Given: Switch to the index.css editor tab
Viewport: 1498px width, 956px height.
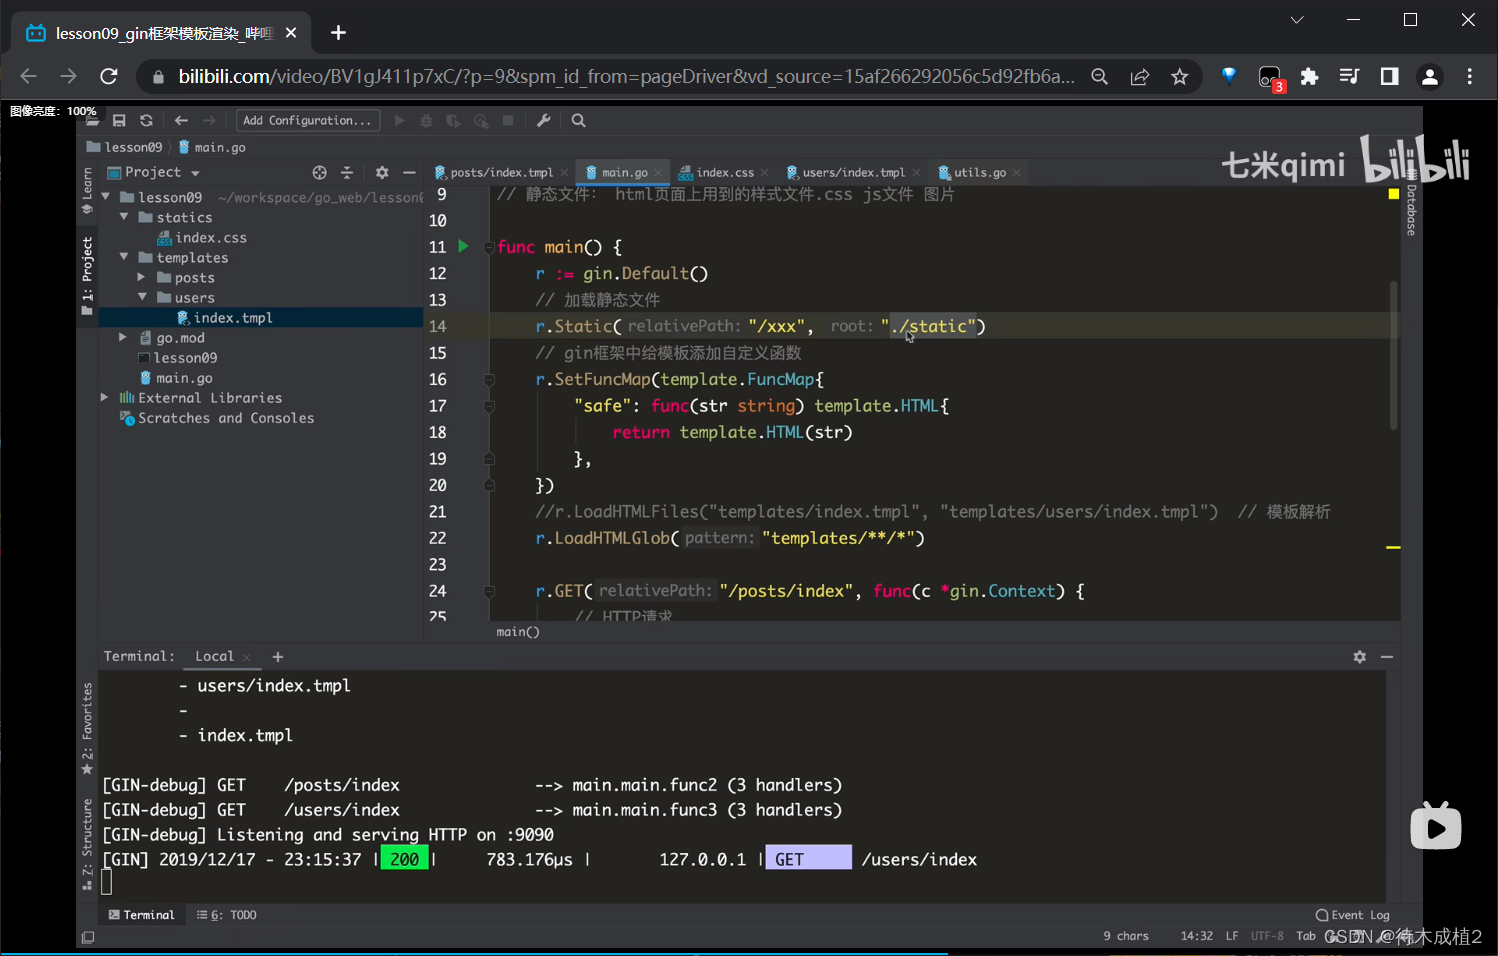Looking at the screenshot, I should (x=724, y=173).
